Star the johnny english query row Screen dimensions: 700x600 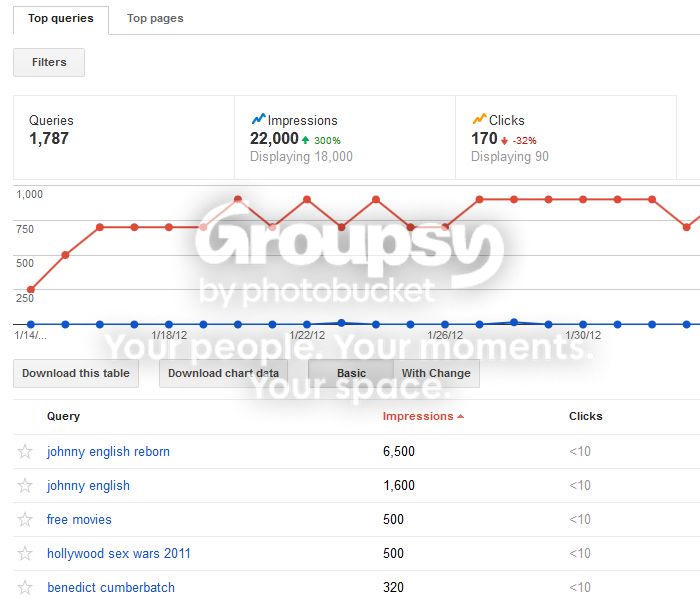click(x=25, y=485)
